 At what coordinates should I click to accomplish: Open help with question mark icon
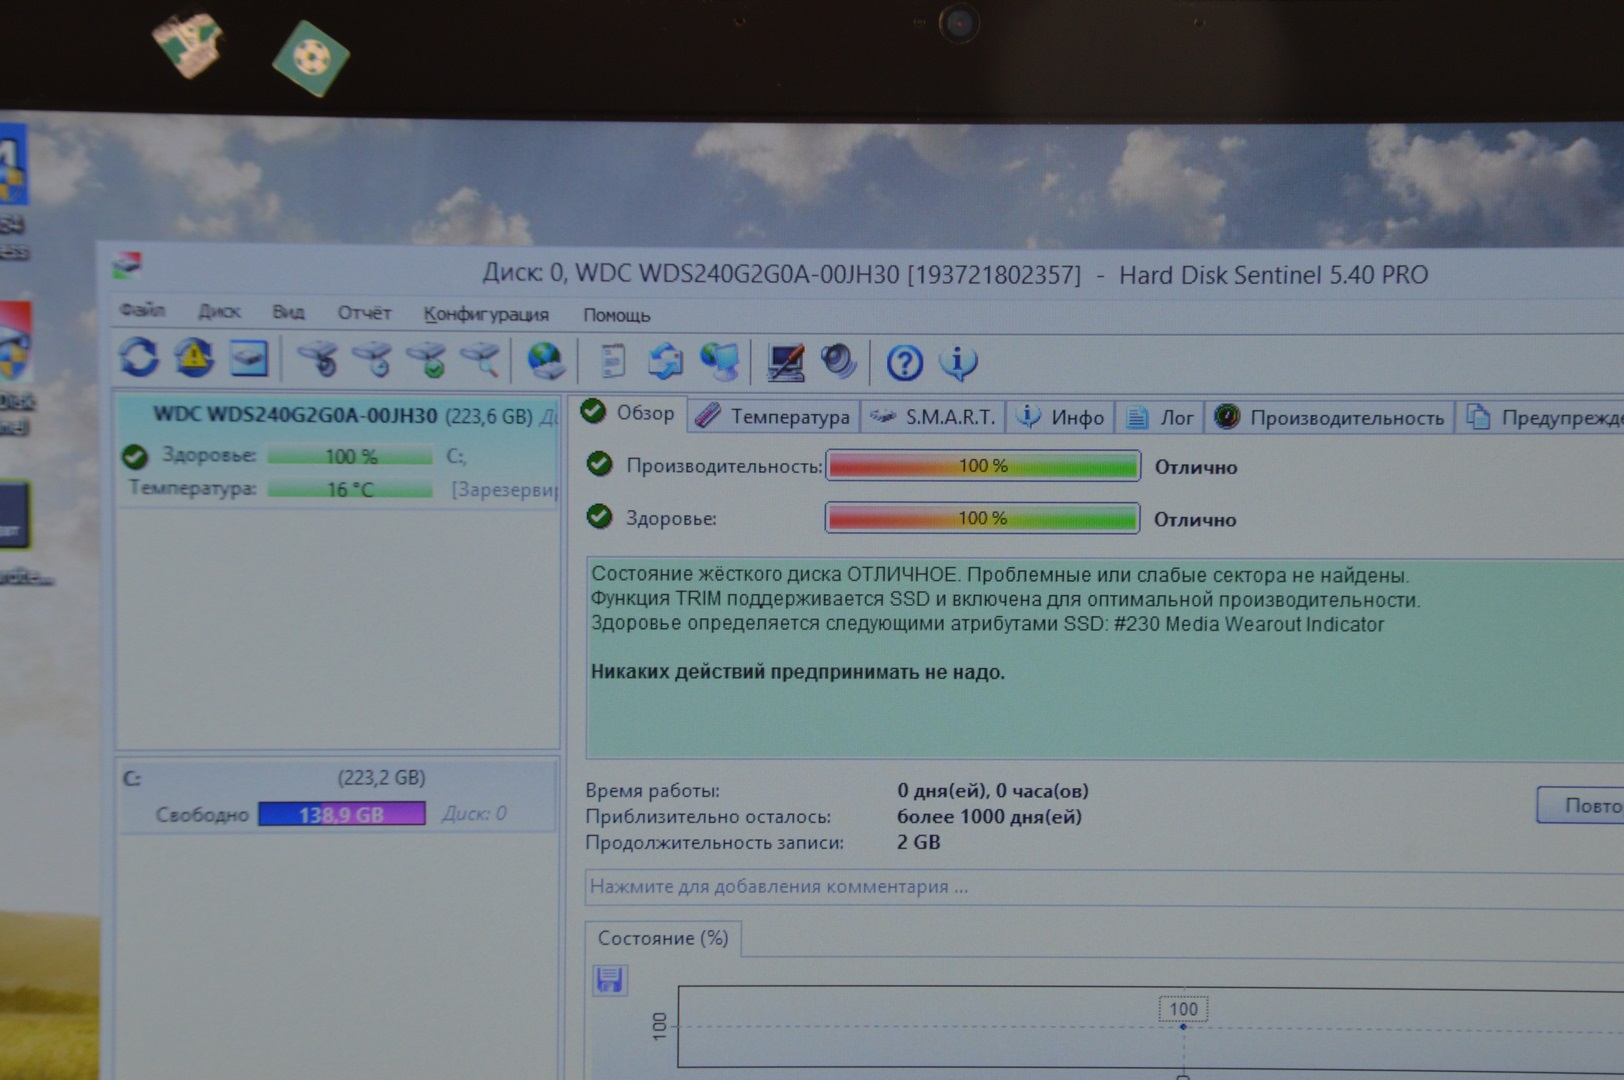point(904,363)
